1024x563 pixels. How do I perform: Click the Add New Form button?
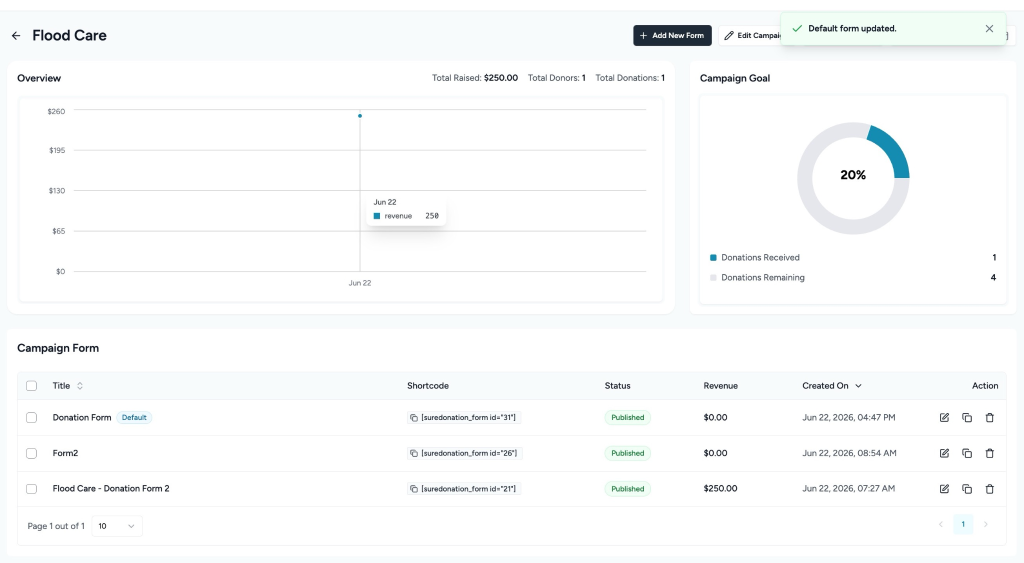(672, 35)
